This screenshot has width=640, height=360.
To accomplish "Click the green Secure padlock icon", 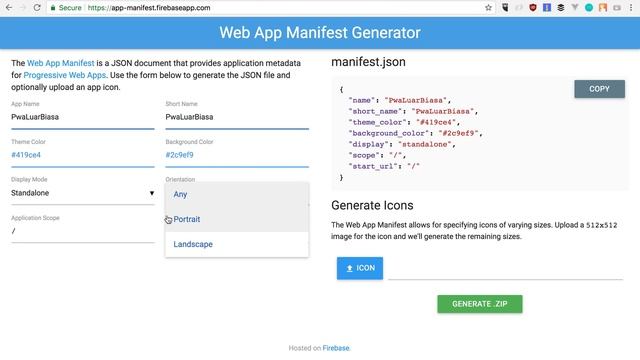I will (53, 8).
